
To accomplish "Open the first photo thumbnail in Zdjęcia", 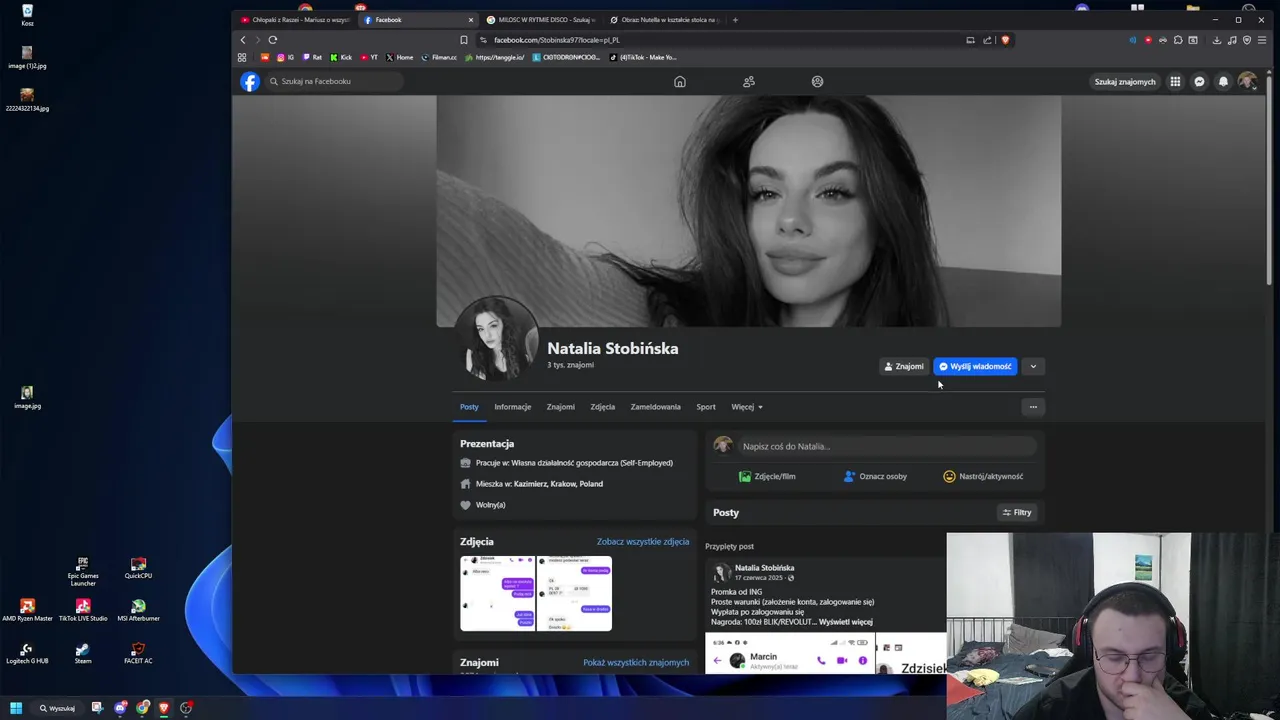I will click(x=498, y=594).
